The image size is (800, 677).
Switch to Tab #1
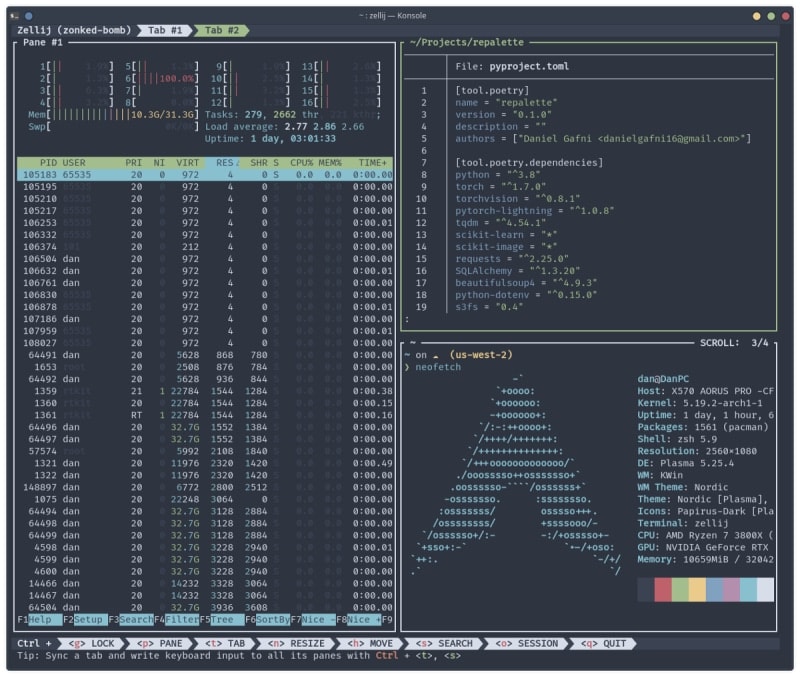[164, 30]
